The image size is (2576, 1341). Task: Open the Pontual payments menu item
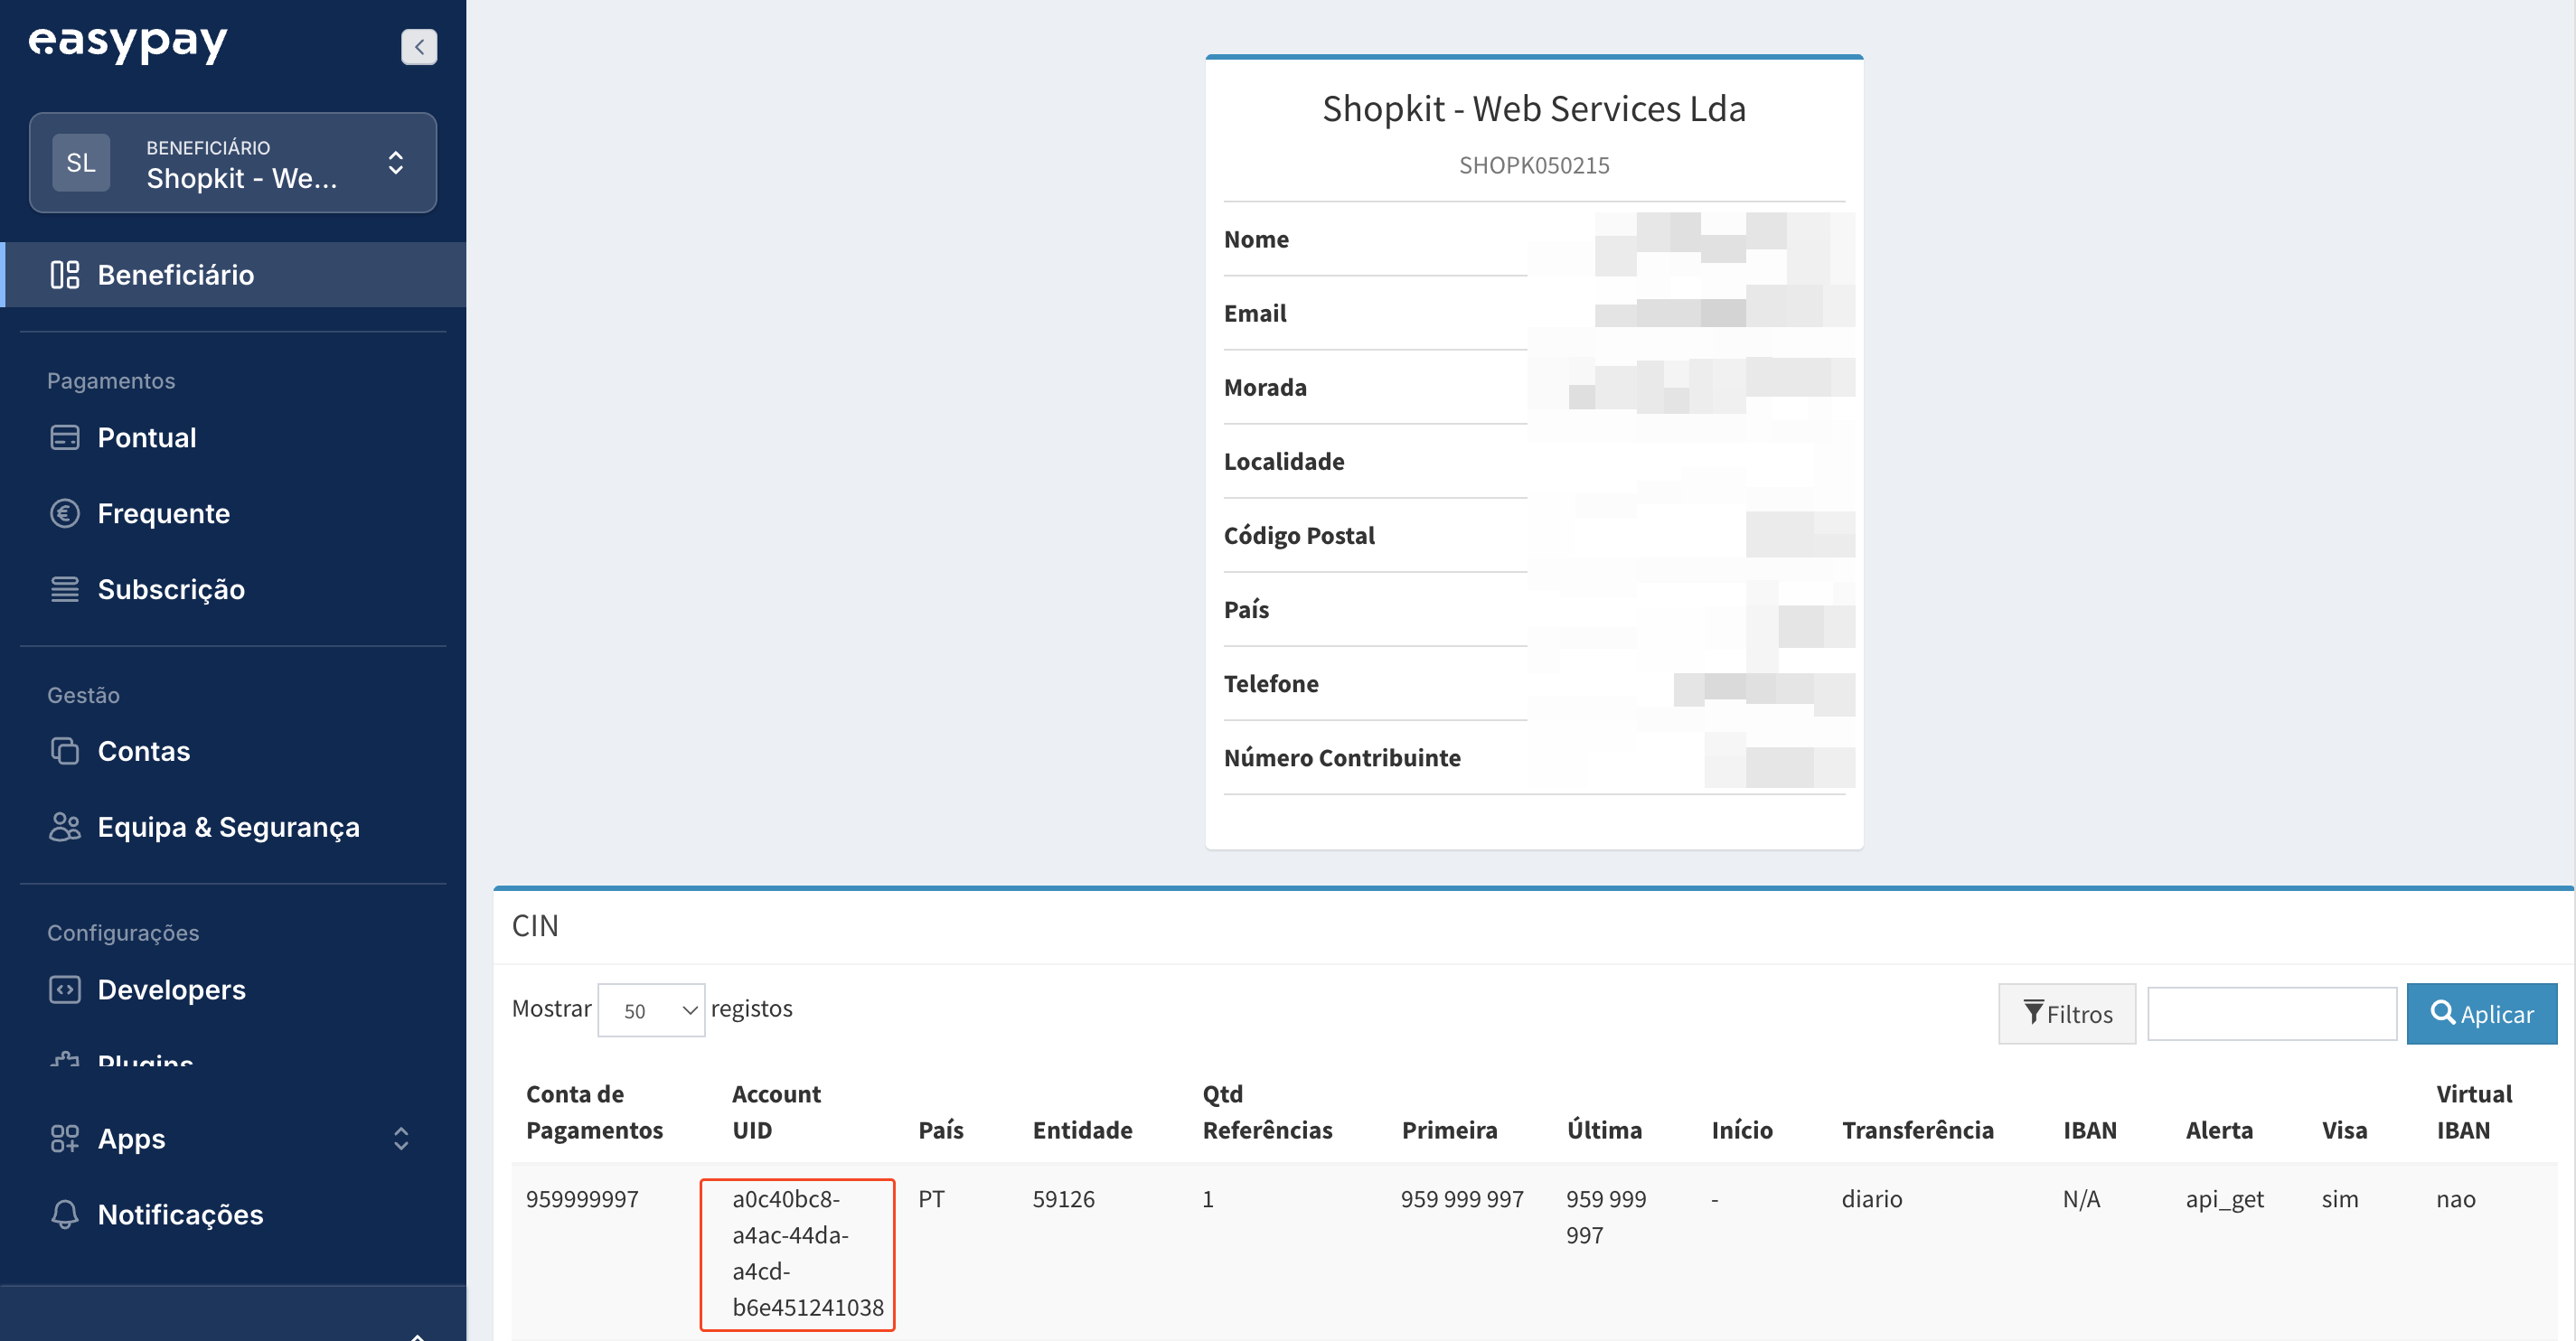(x=147, y=437)
